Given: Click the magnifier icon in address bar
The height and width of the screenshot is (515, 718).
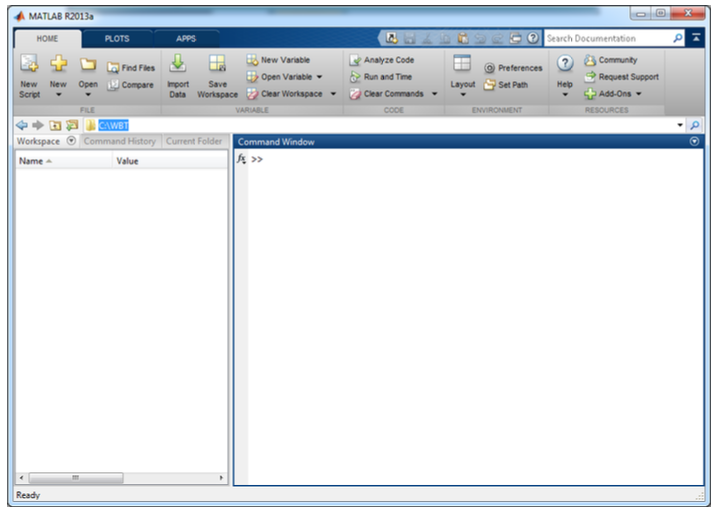Looking at the screenshot, I should coord(695,125).
